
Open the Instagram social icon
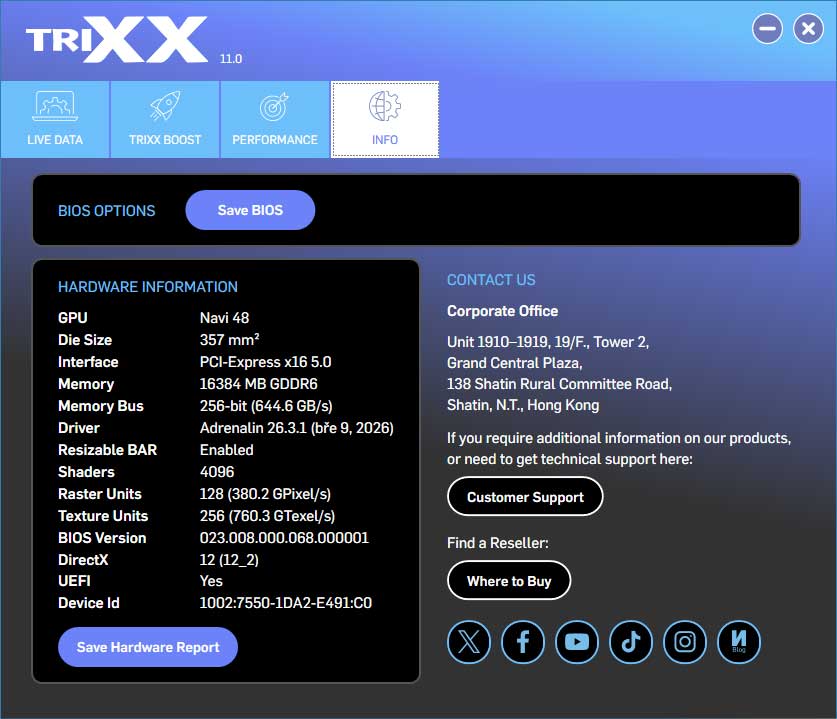[685, 642]
